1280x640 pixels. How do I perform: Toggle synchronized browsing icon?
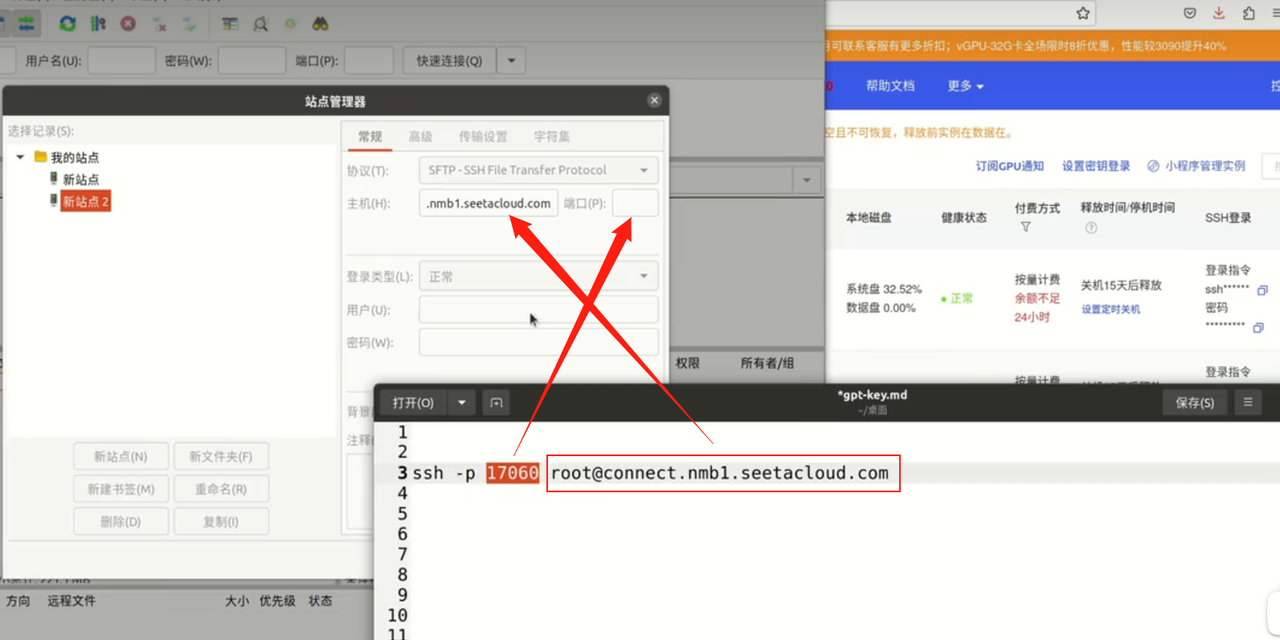pos(290,23)
